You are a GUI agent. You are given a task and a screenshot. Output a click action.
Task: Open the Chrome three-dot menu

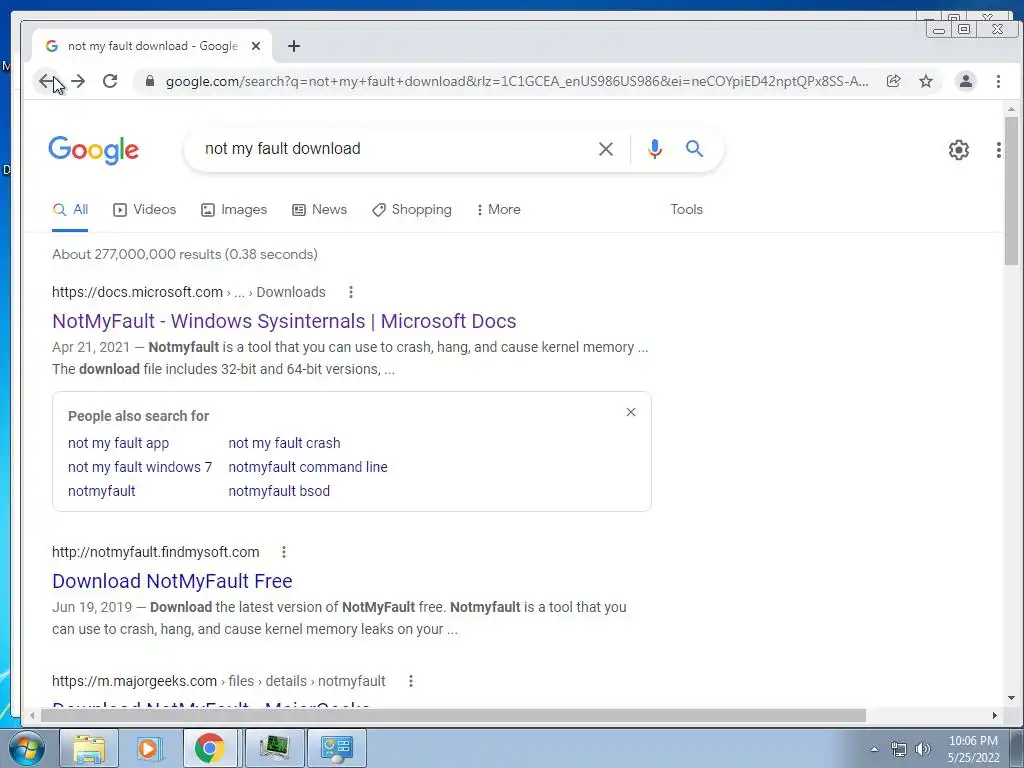pos(998,81)
